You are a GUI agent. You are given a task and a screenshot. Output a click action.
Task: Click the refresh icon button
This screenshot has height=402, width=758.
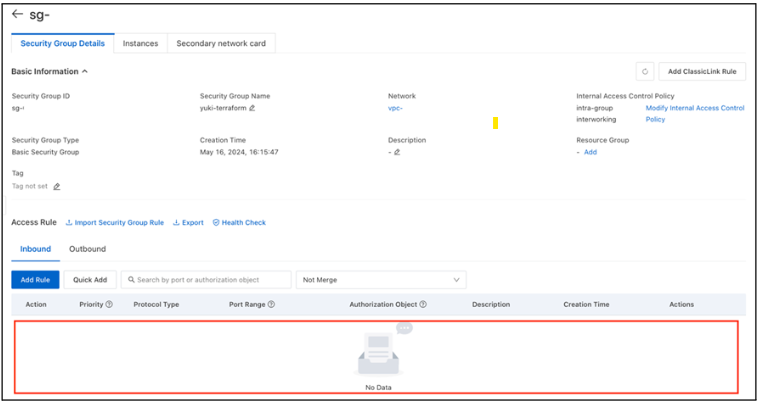[x=645, y=72]
